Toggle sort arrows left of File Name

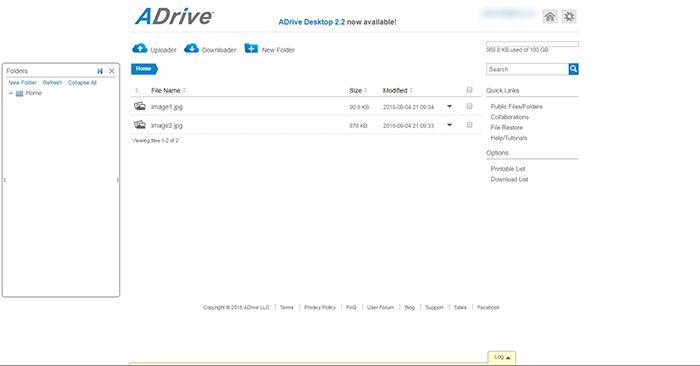pos(137,91)
